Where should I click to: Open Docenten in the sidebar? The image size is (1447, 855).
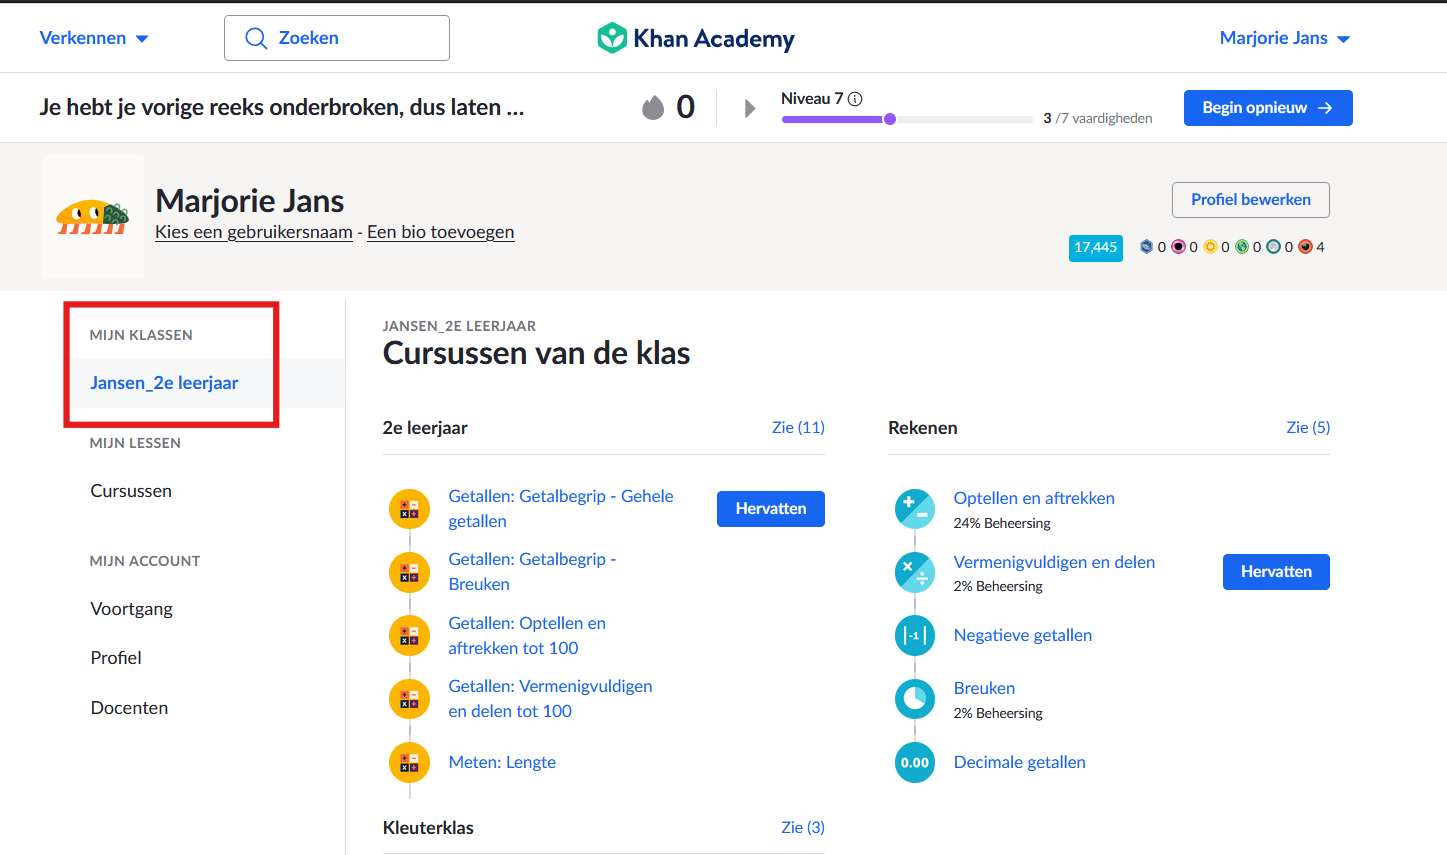(129, 708)
